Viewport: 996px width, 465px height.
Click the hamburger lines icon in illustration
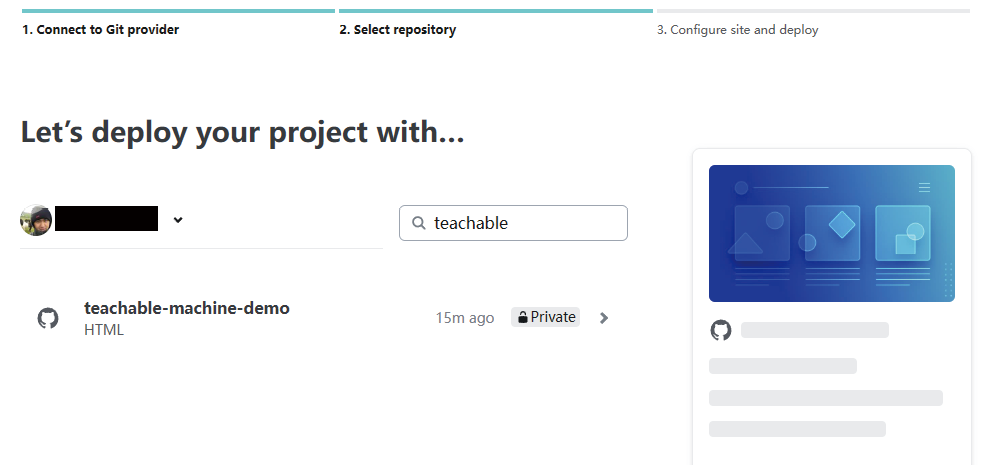click(925, 187)
